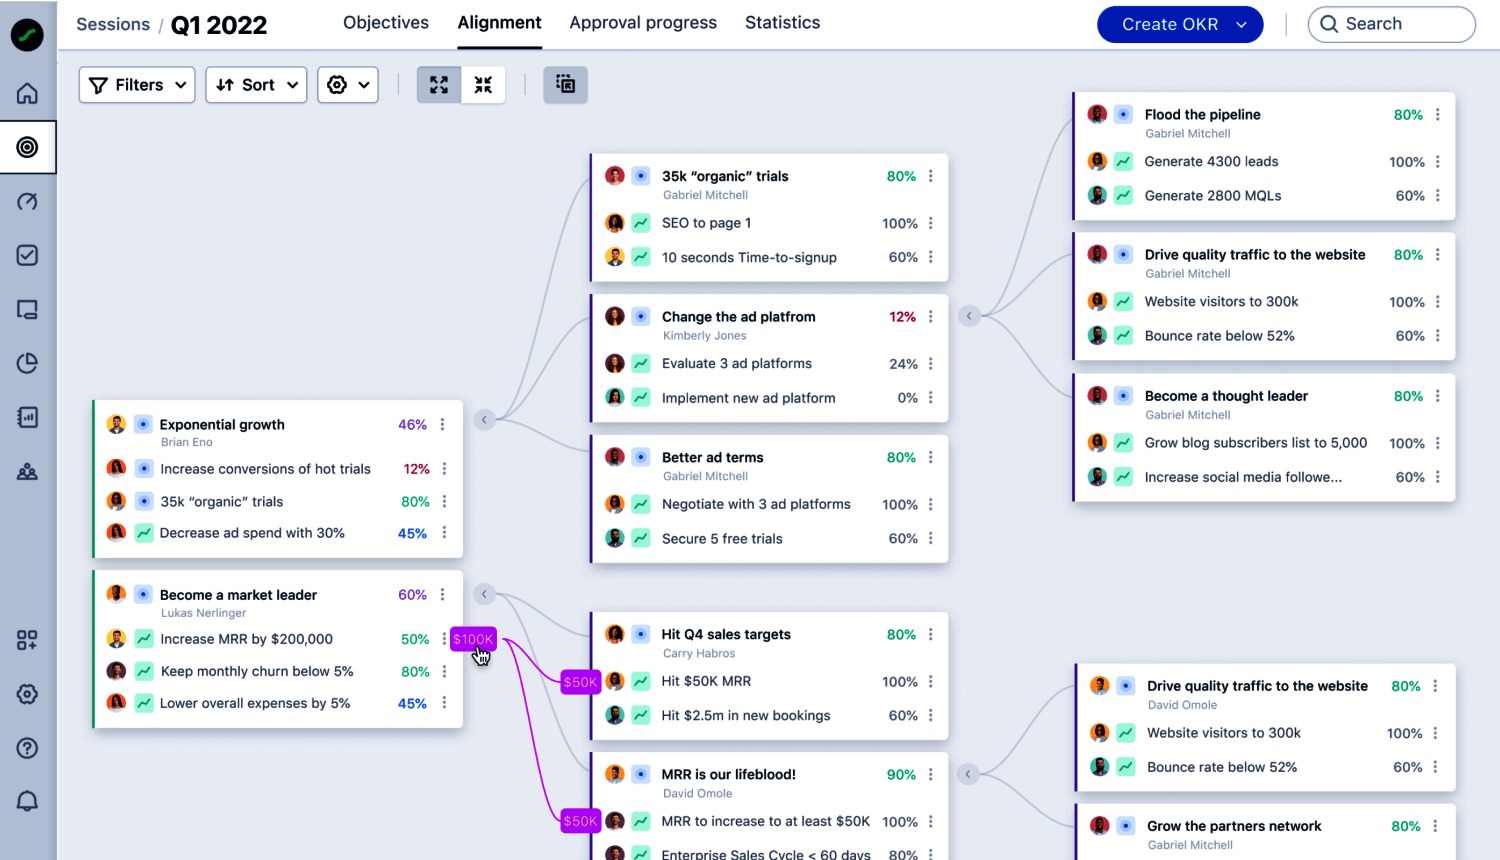Open the Reports notebook icon in sidebar
This screenshot has height=860, width=1500.
click(27, 417)
